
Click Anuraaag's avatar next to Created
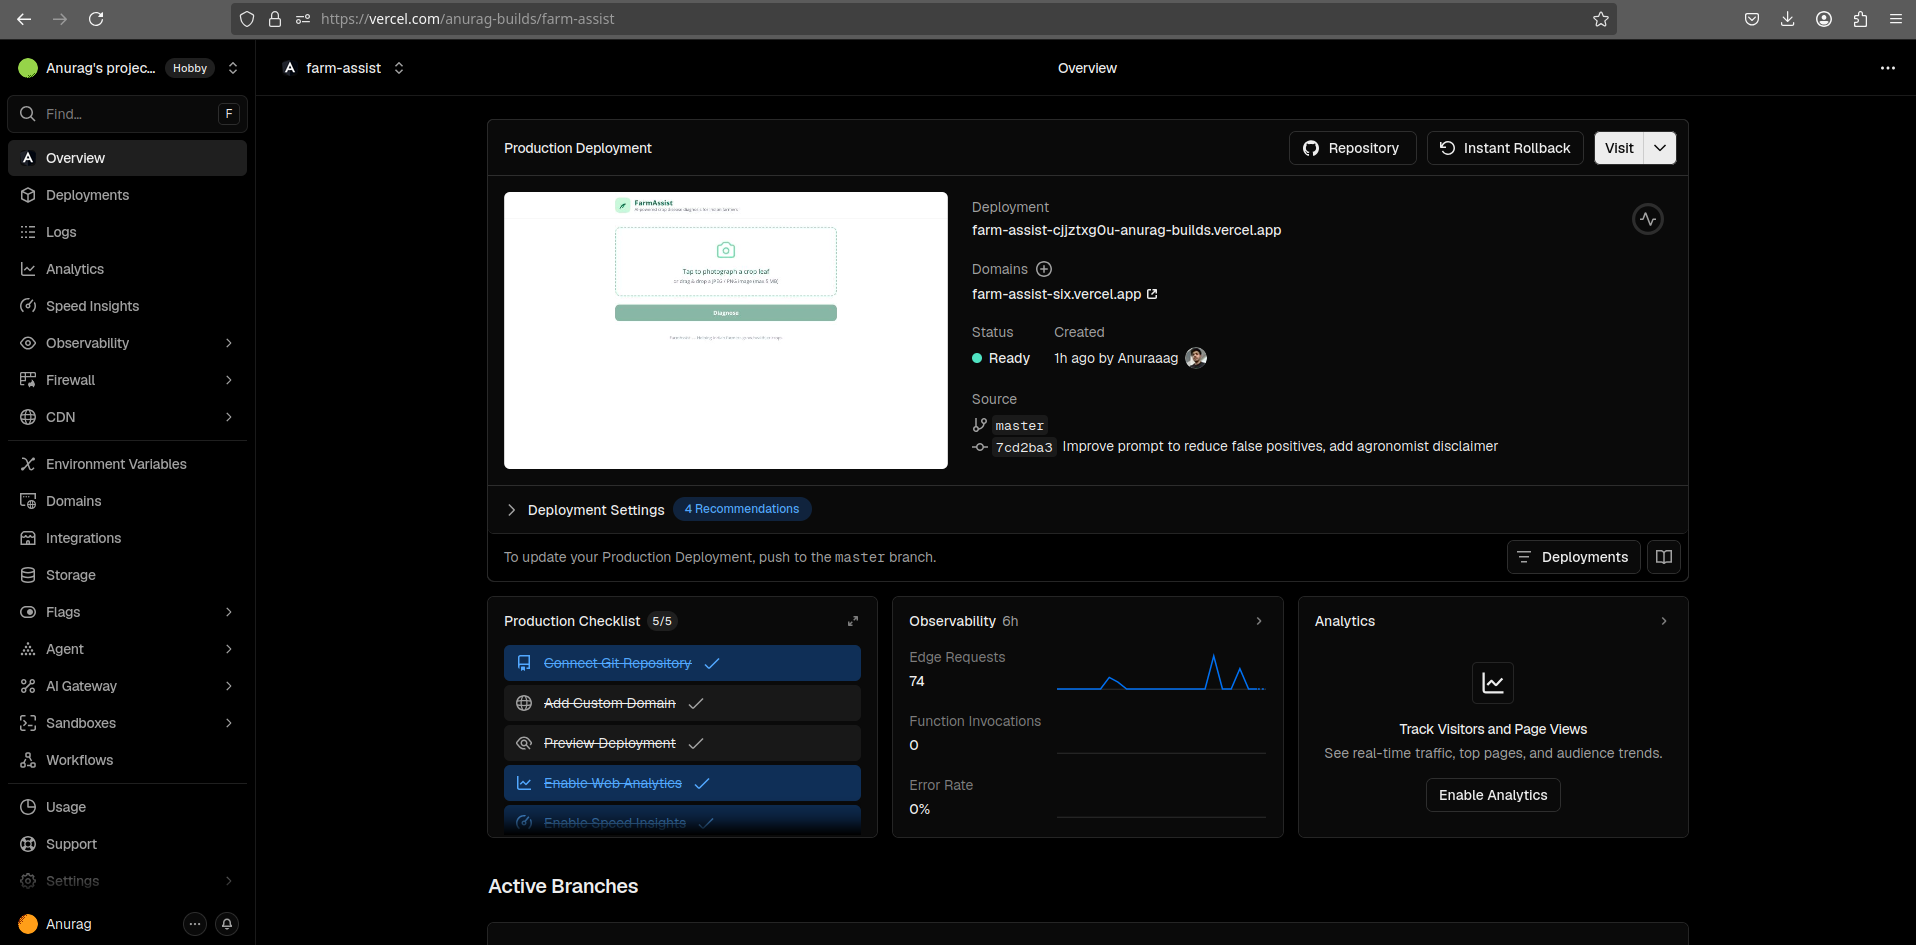point(1196,358)
